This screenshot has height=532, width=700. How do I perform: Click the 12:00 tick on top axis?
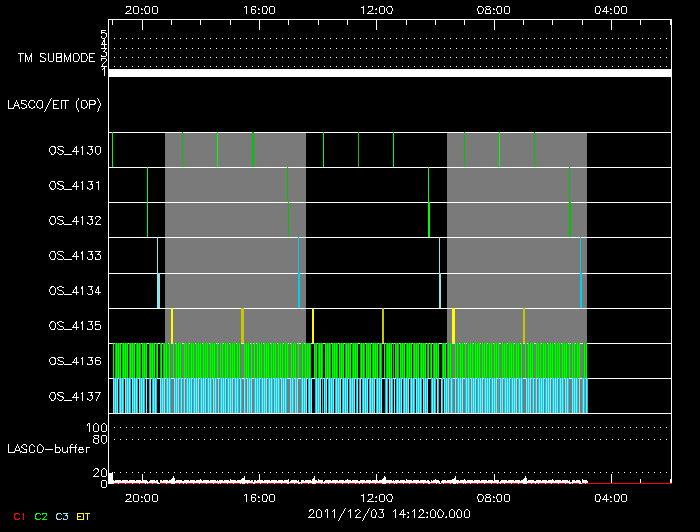(x=377, y=9)
